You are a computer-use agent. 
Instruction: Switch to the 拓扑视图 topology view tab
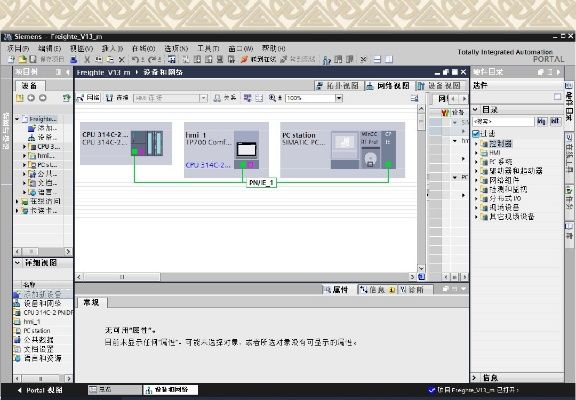tap(339, 86)
